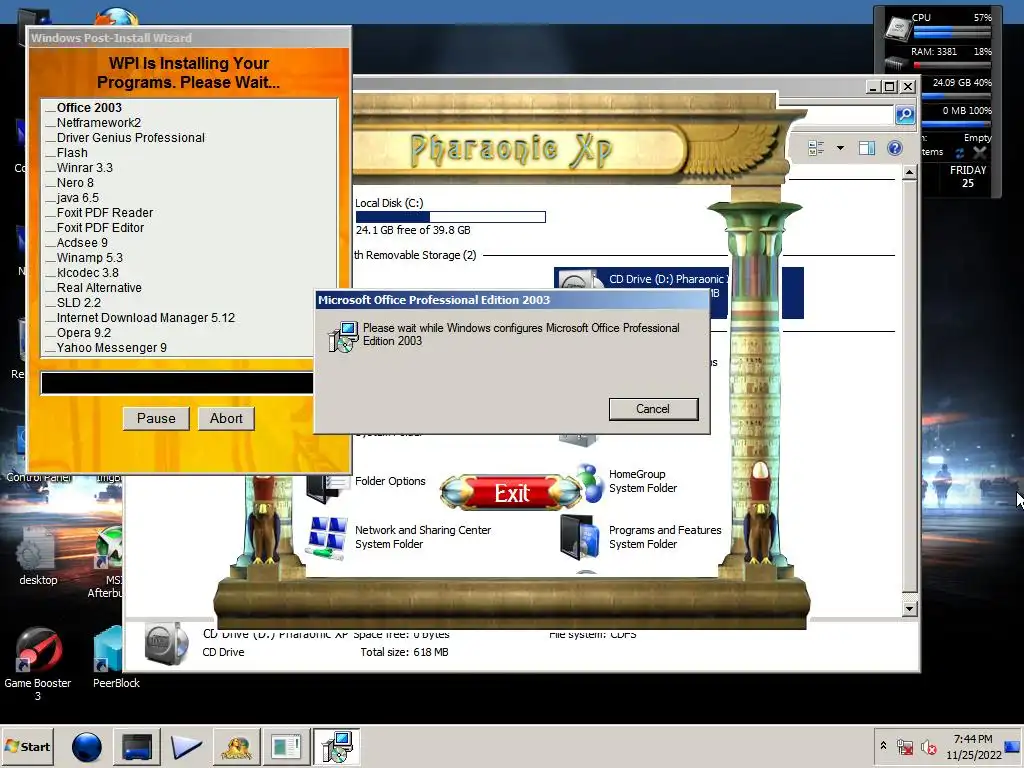Select Flash entry in the install list
The width and height of the screenshot is (1024, 768).
[x=72, y=153]
